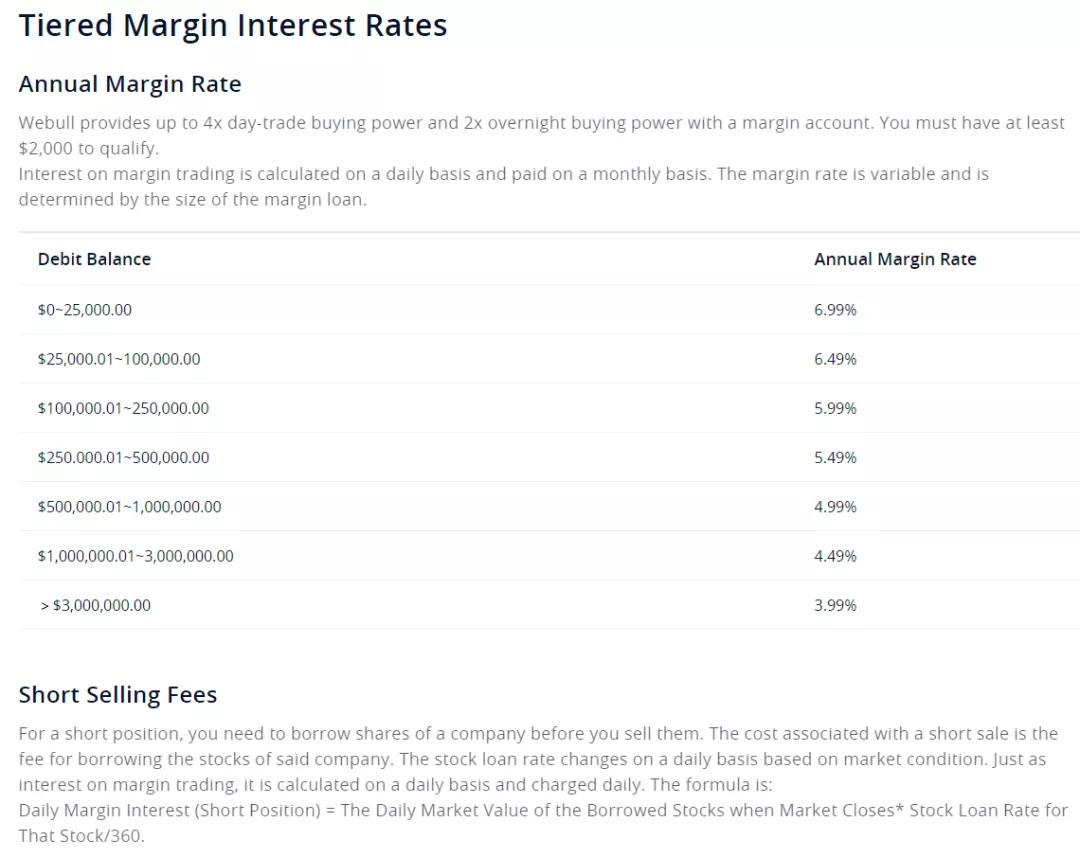Click the 4.49% margin rate

835,556
